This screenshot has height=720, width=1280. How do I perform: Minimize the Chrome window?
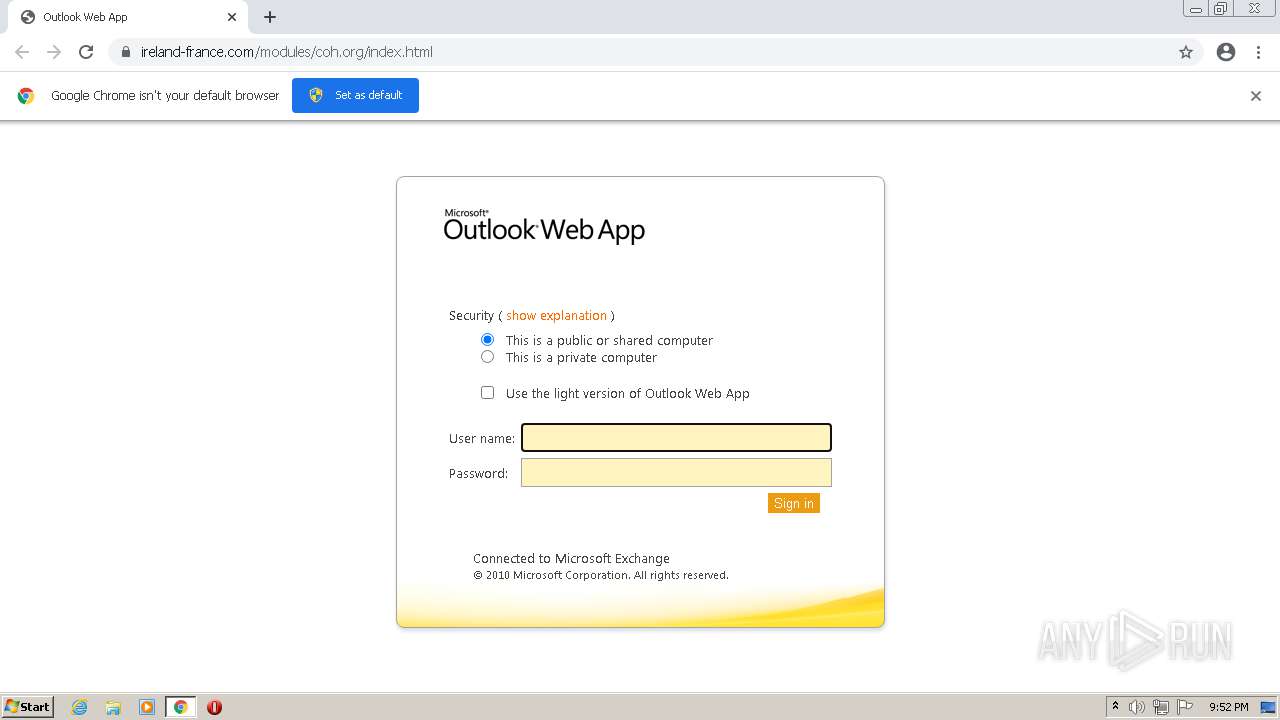(x=1196, y=9)
